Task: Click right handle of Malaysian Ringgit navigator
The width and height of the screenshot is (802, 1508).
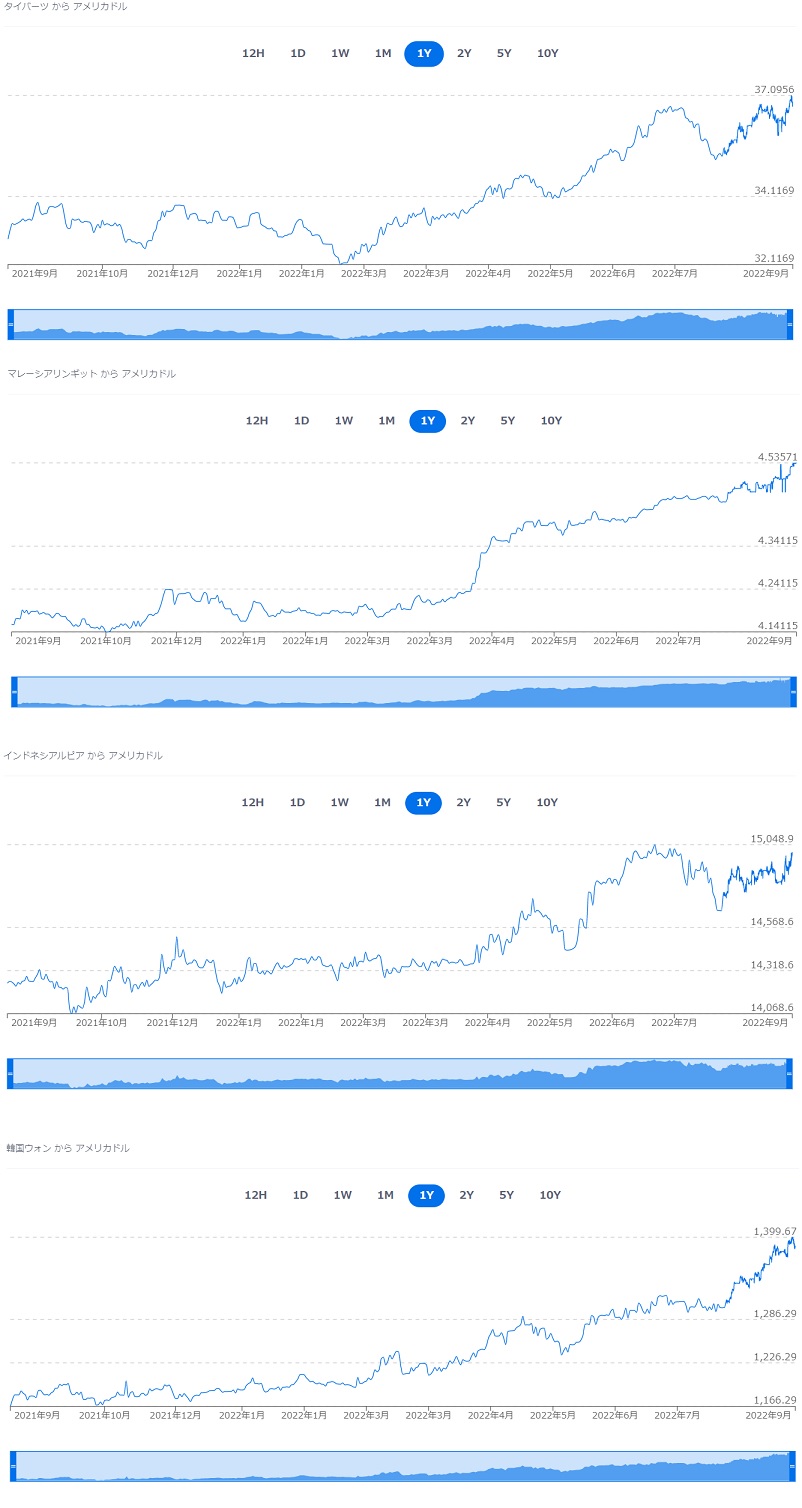Action: click(x=793, y=691)
